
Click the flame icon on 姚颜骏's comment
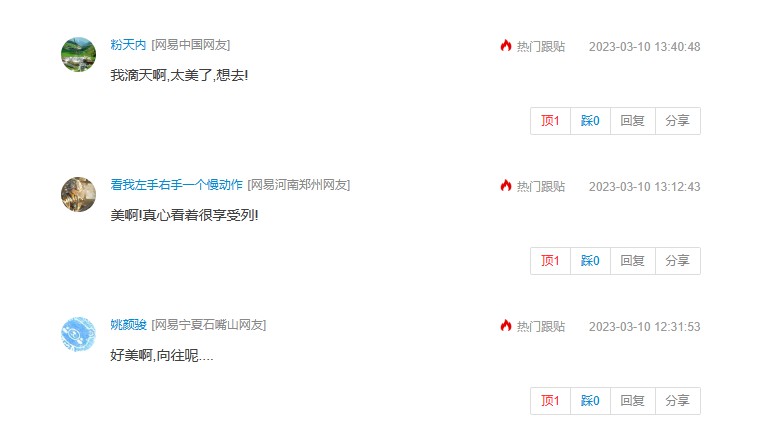point(505,325)
